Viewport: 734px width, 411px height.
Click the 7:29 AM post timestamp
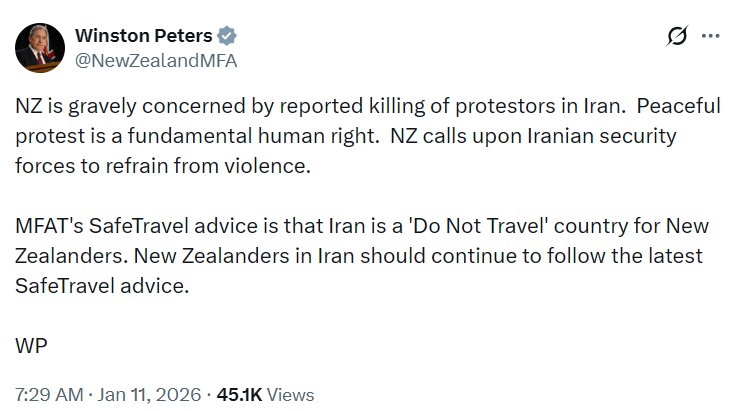point(50,394)
